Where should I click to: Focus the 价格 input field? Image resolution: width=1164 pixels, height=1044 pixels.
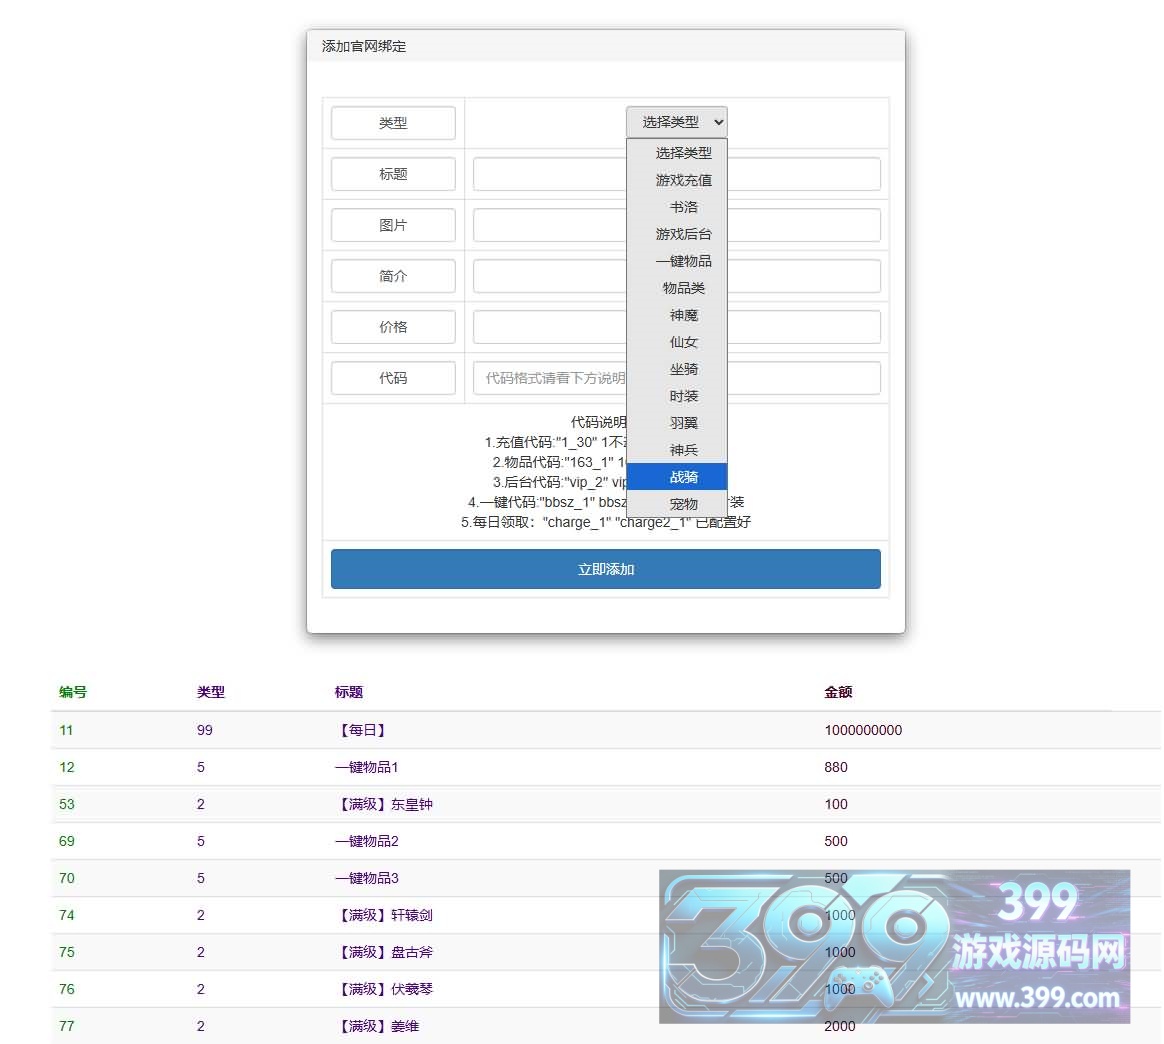(676, 327)
